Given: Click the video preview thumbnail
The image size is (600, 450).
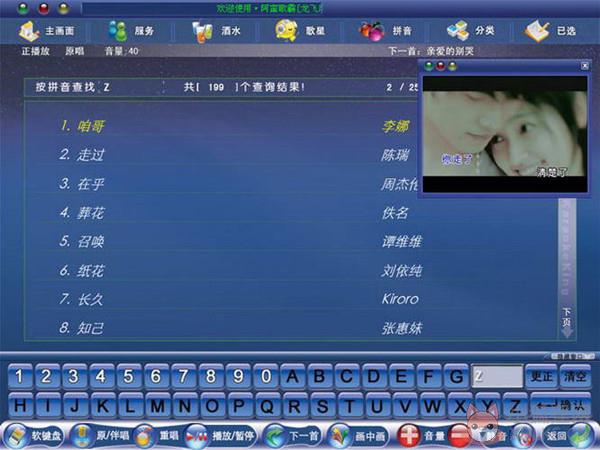Looking at the screenshot, I should coord(505,134).
